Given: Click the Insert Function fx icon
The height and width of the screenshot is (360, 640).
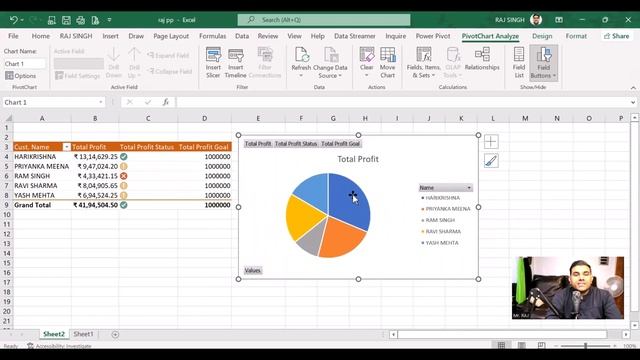Looking at the screenshot, I should (166, 102).
